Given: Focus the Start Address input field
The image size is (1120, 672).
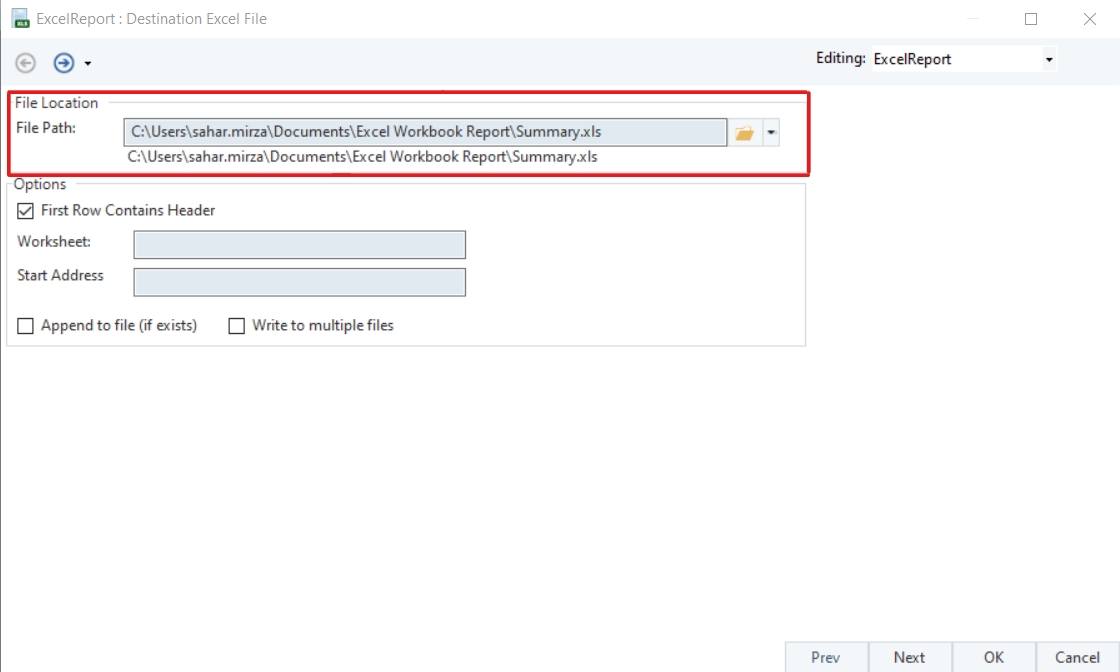Looking at the screenshot, I should coord(299,282).
